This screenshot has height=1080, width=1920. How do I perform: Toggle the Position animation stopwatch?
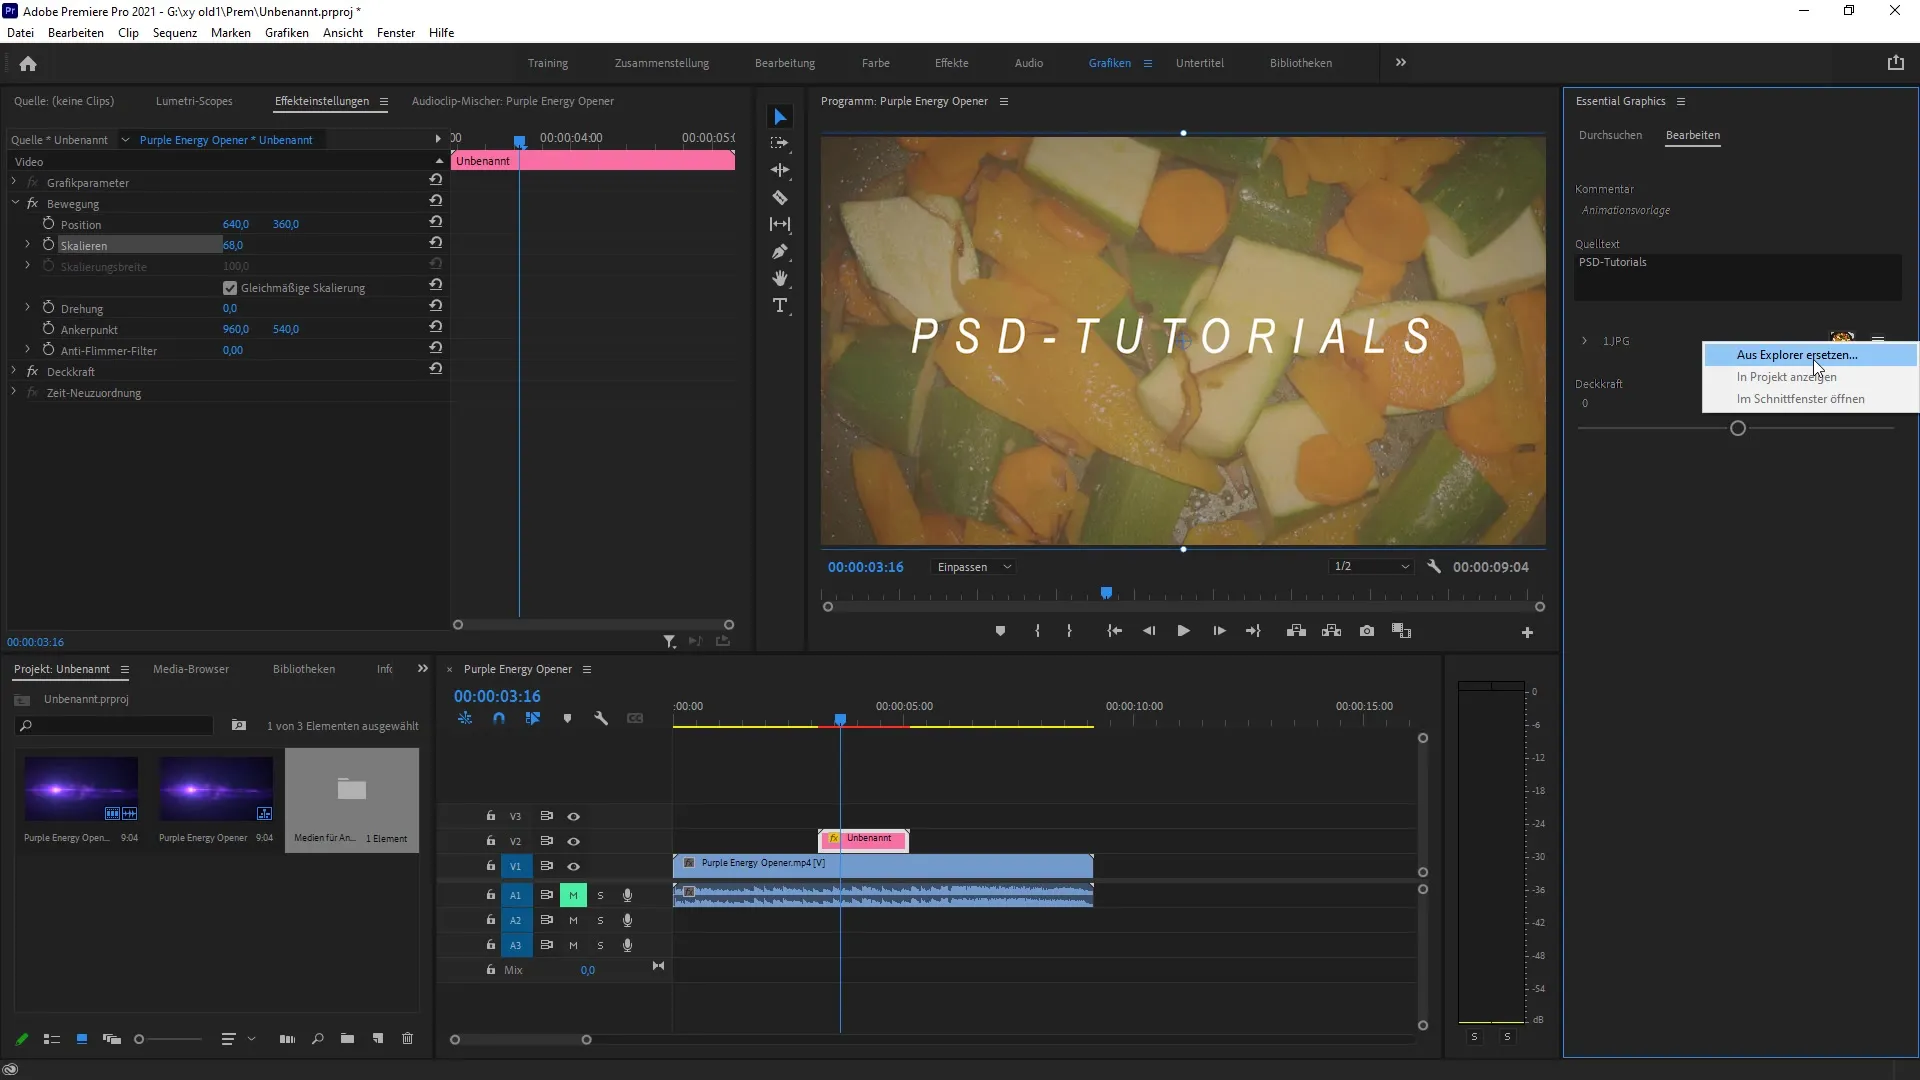[48, 223]
